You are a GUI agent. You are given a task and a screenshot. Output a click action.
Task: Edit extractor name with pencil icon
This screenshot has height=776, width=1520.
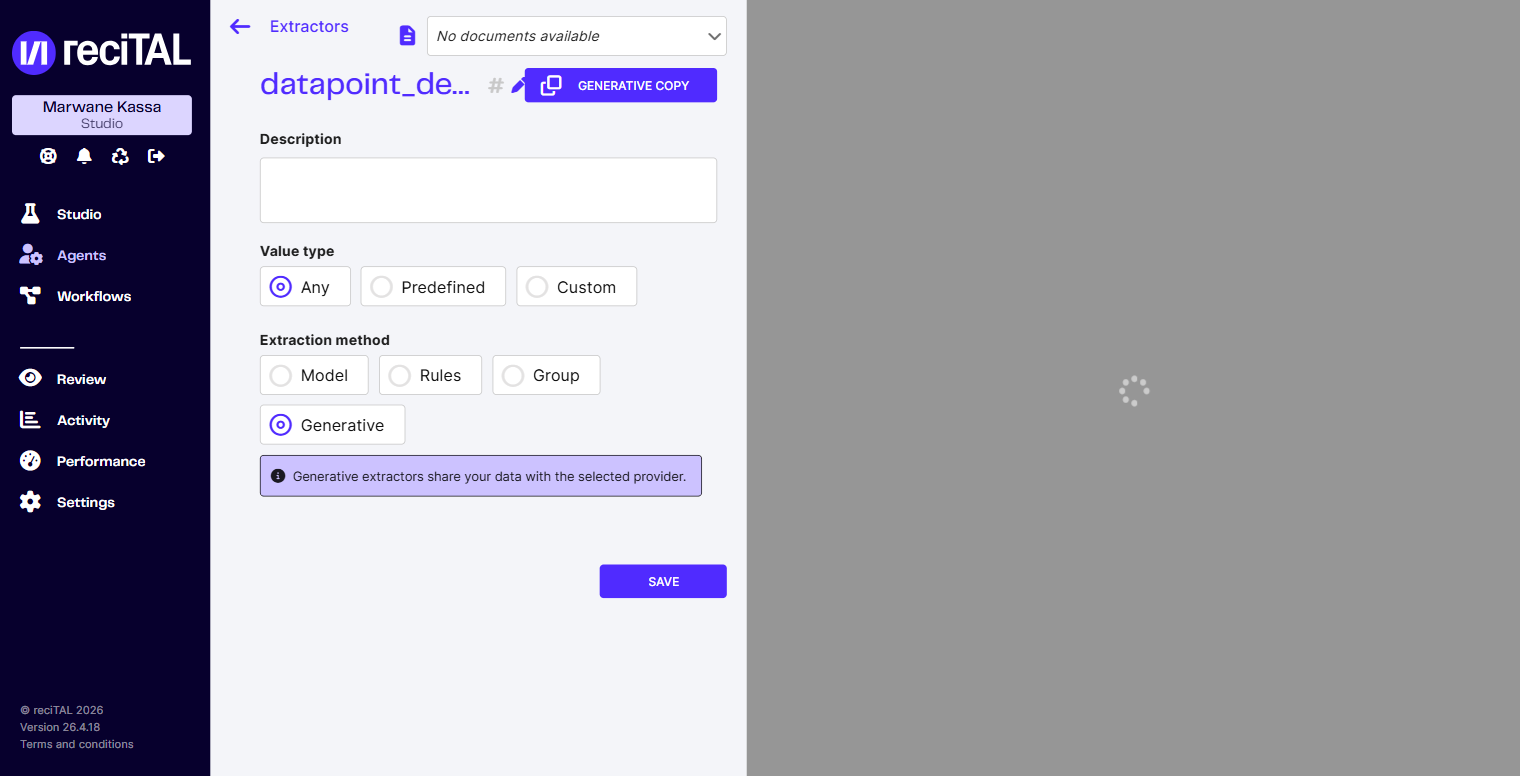[517, 86]
